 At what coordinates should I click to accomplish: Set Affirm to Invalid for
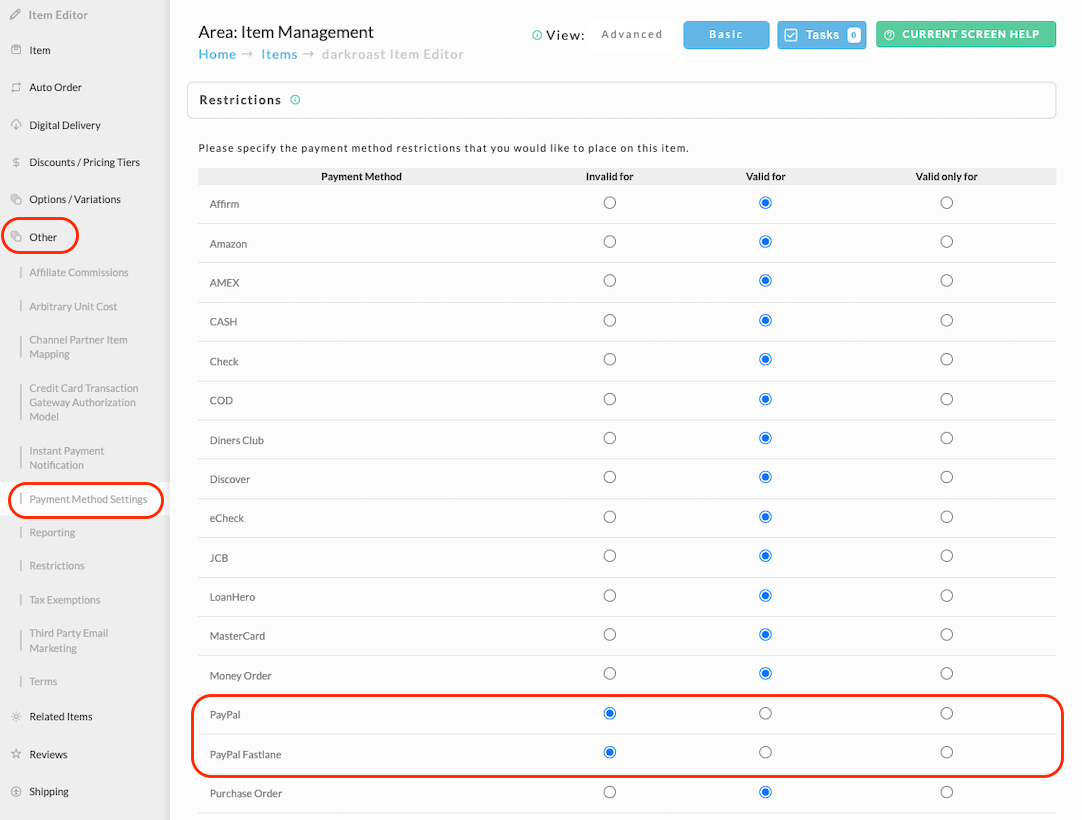click(609, 203)
